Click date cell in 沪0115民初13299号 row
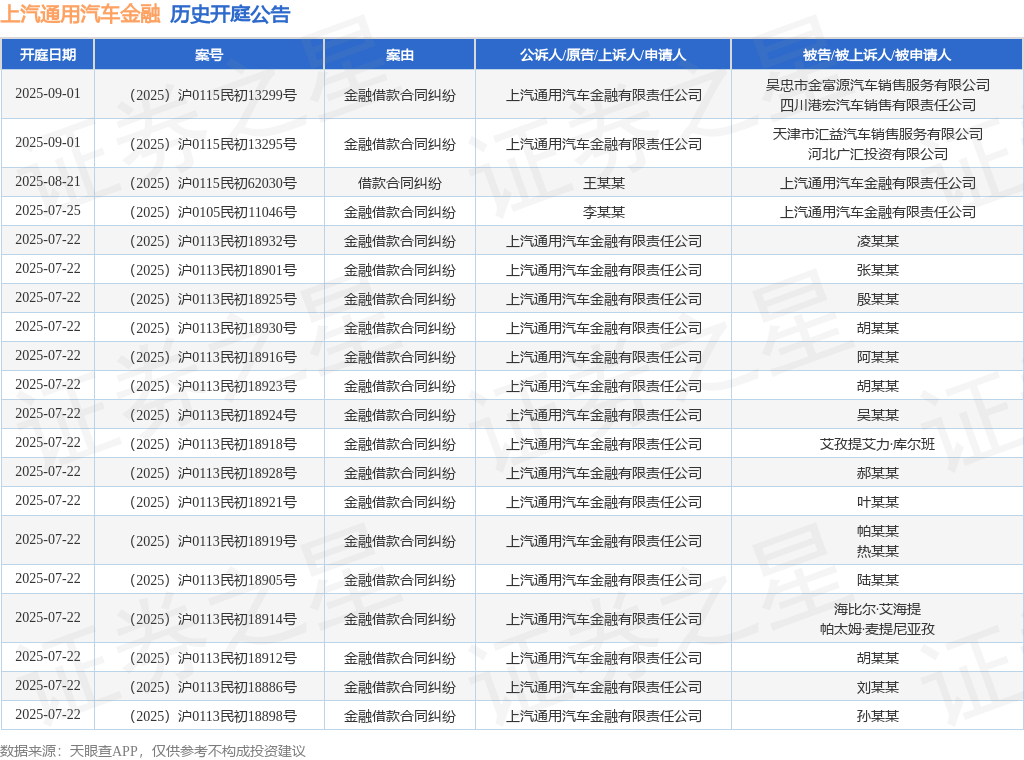 pos(48,93)
